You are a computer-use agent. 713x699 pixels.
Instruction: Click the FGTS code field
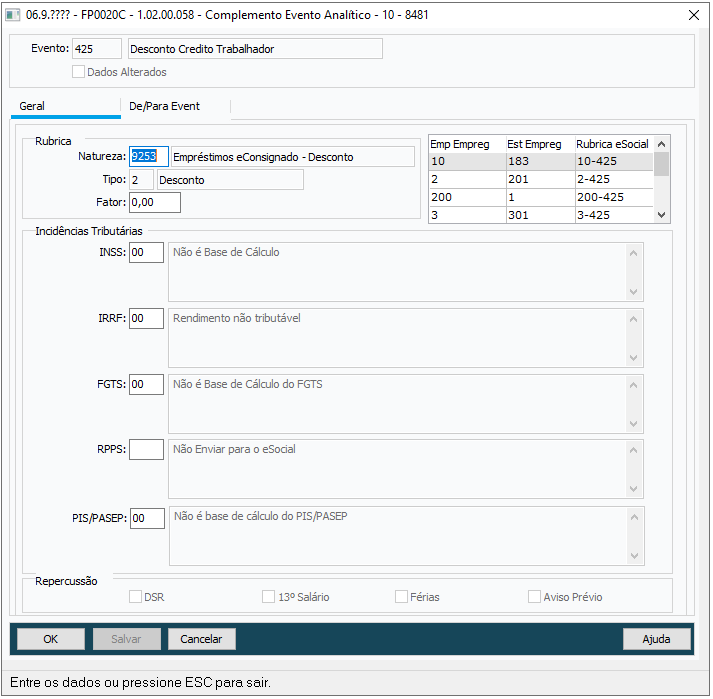pyautogui.click(x=146, y=384)
